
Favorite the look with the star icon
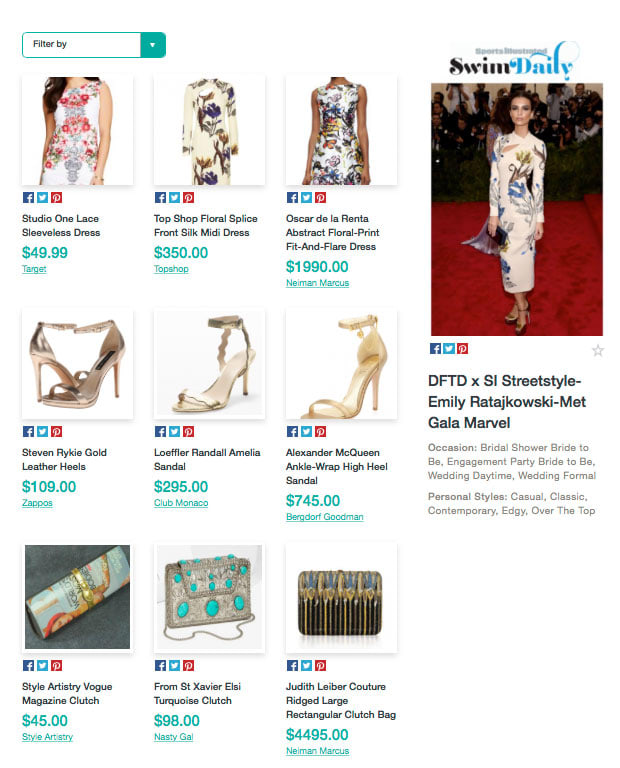pyautogui.click(x=597, y=350)
